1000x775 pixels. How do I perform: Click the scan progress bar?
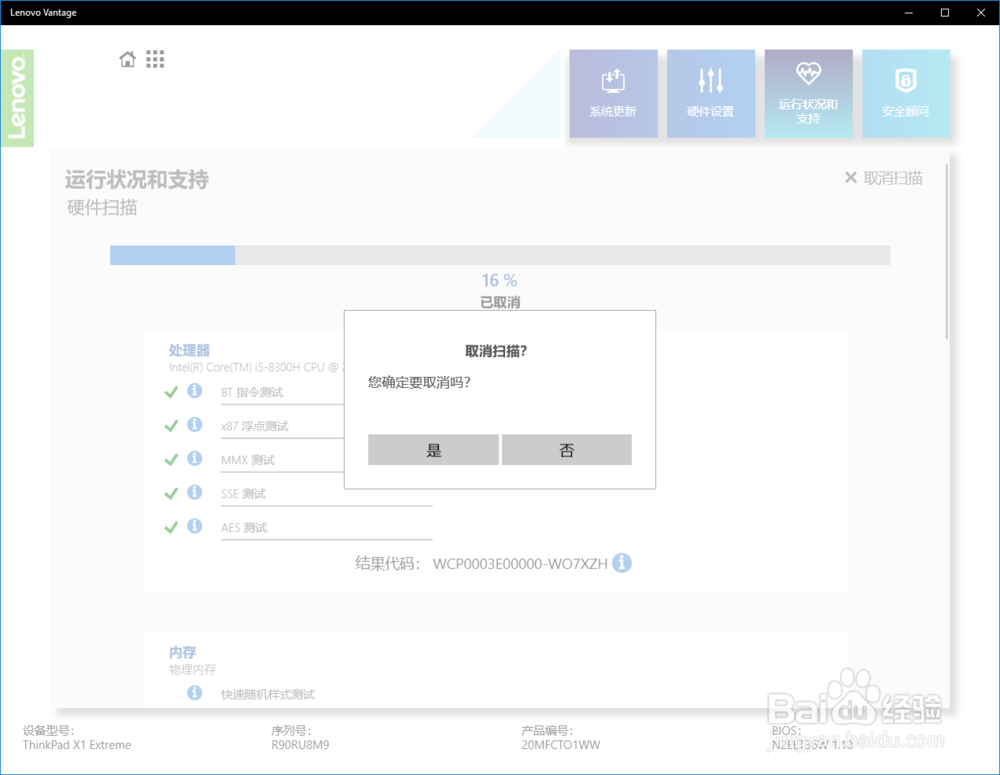[x=500, y=255]
